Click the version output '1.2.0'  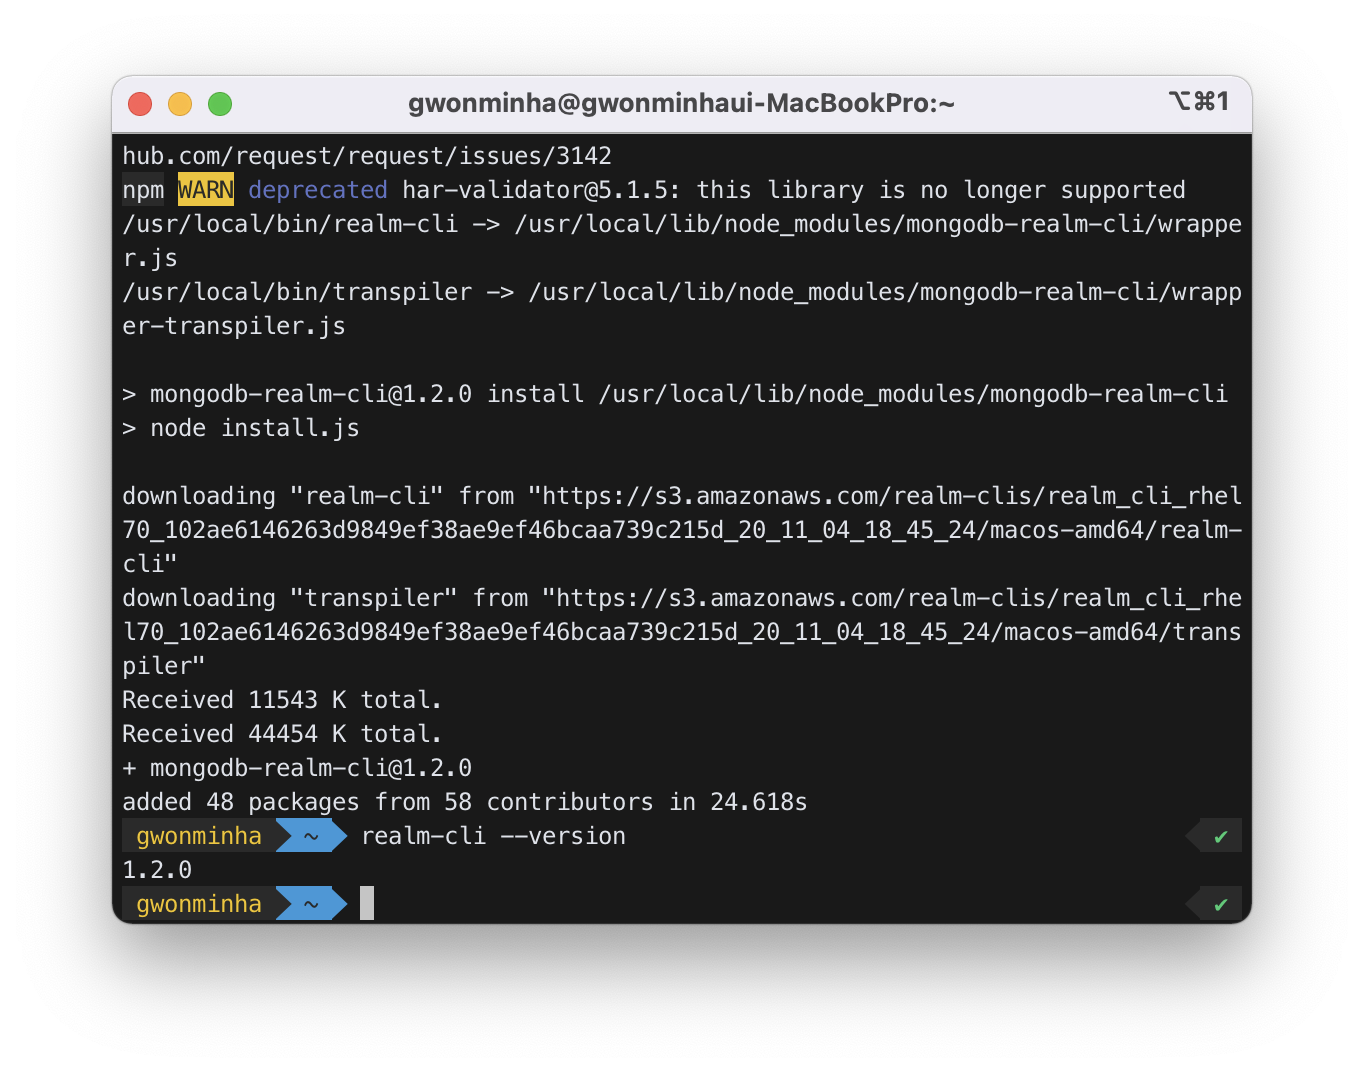click(x=157, y=870)
